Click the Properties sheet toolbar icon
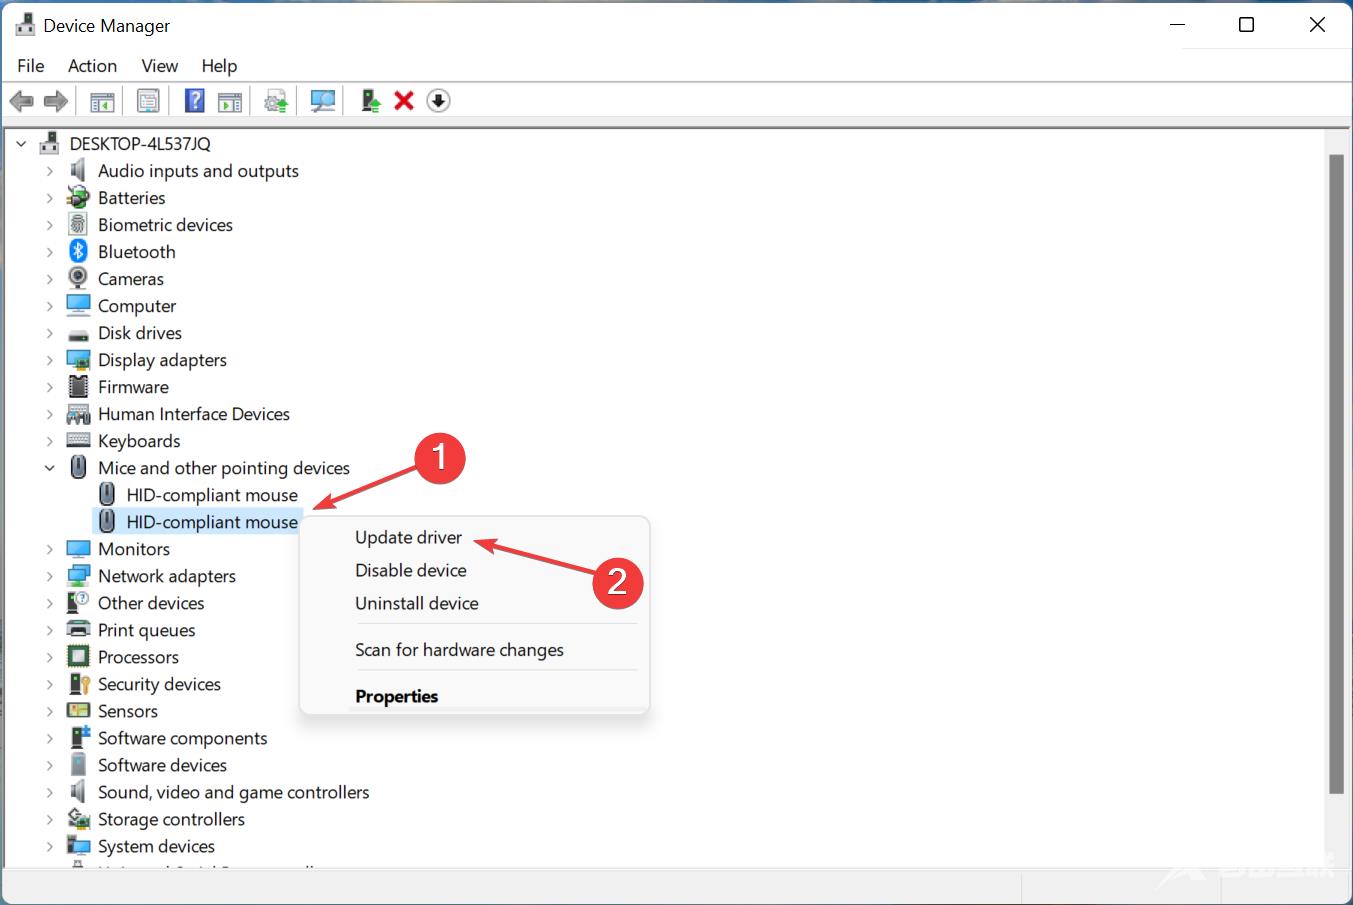 click(x=148, y=101)
